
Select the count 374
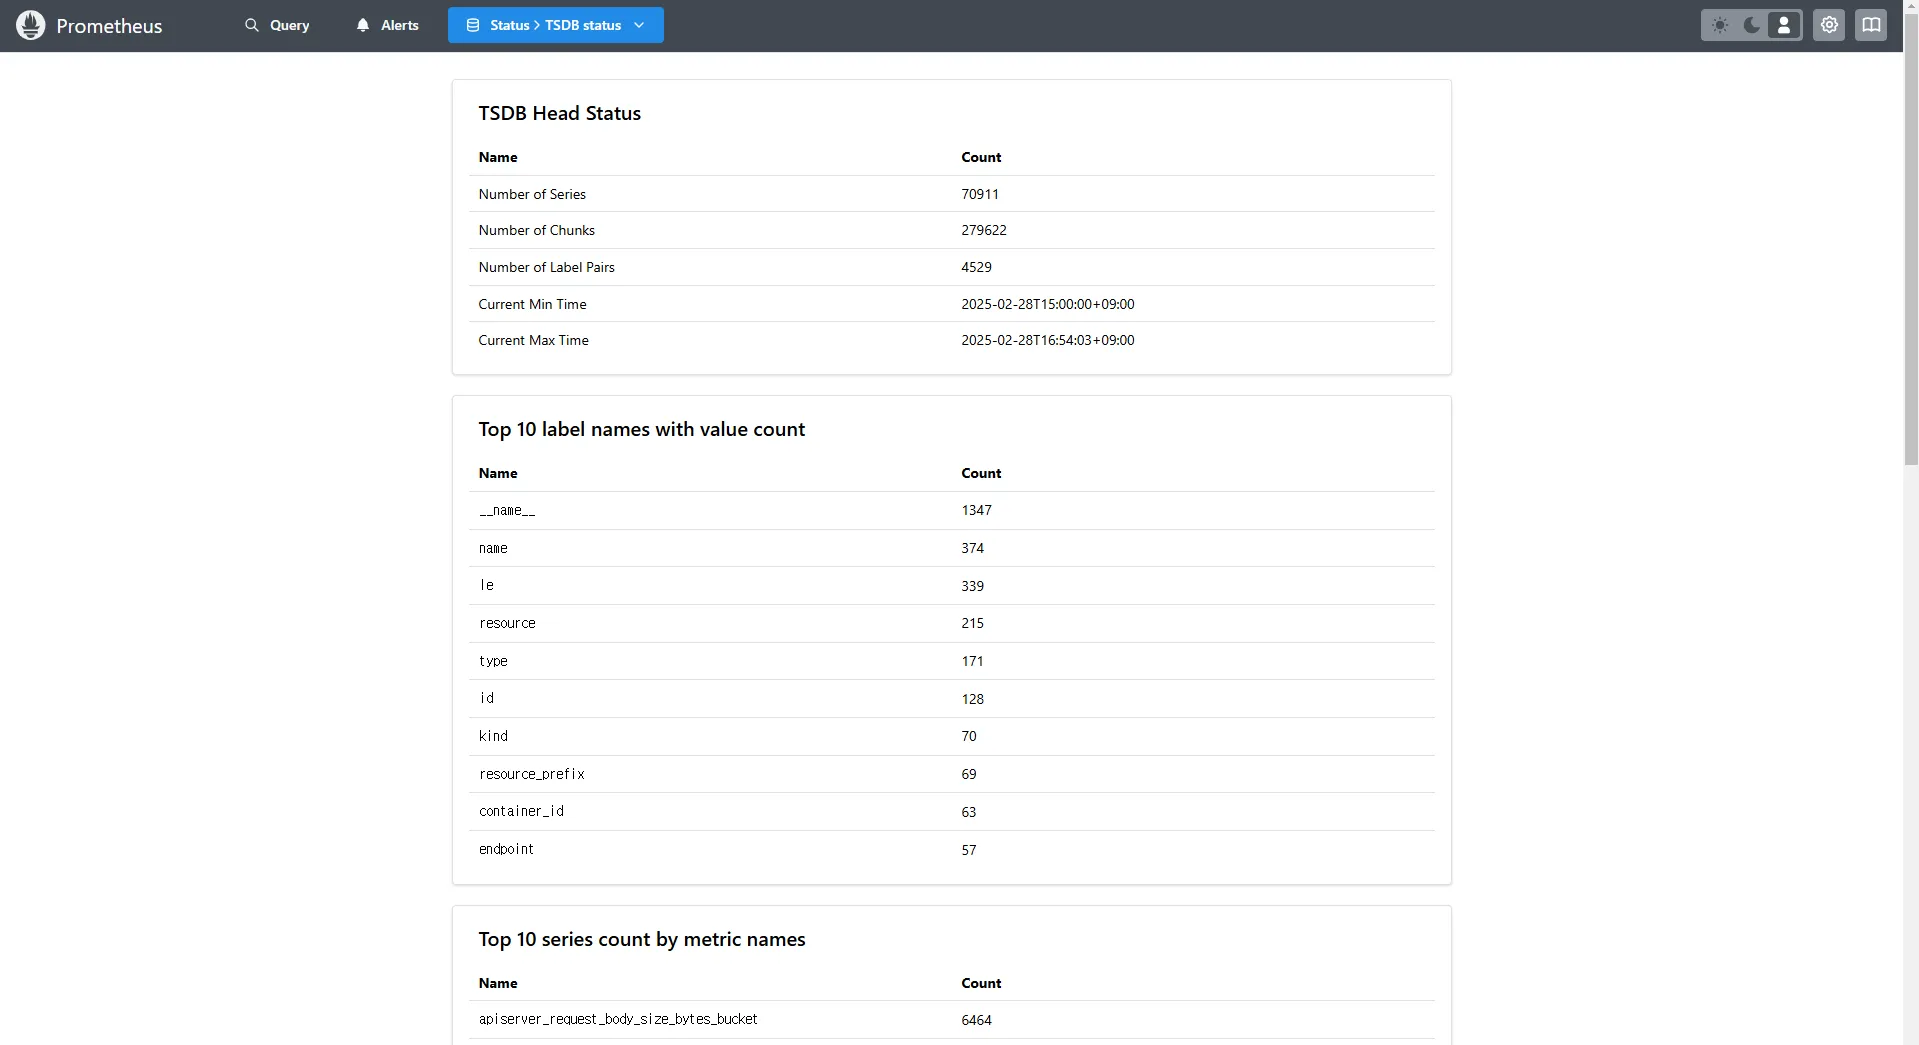point(972,548)
